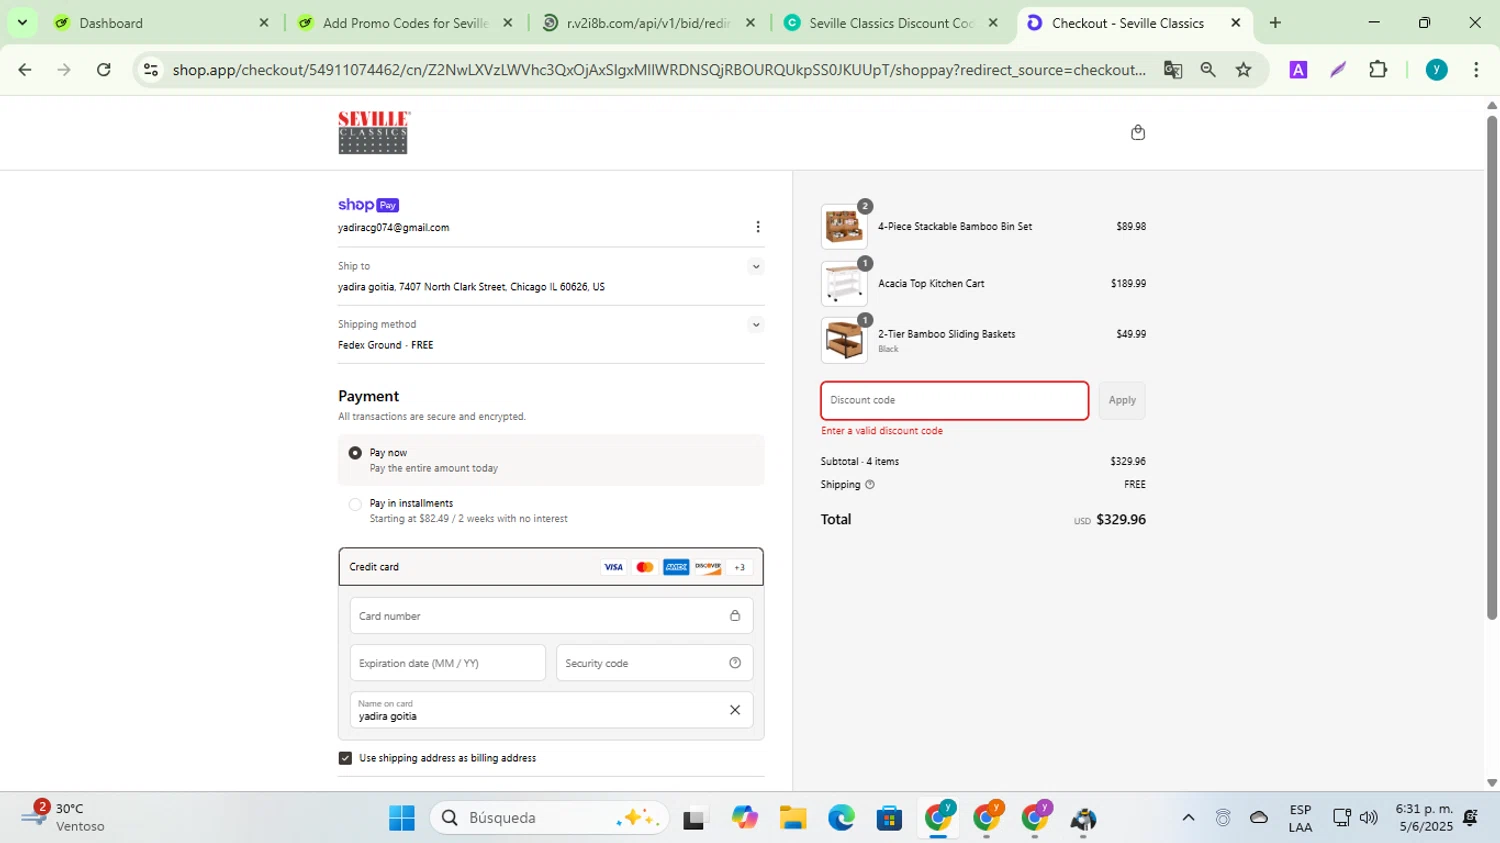Open the Chrome profile avatar
Screen dimensions: 1500x843
click(1436, 69)
